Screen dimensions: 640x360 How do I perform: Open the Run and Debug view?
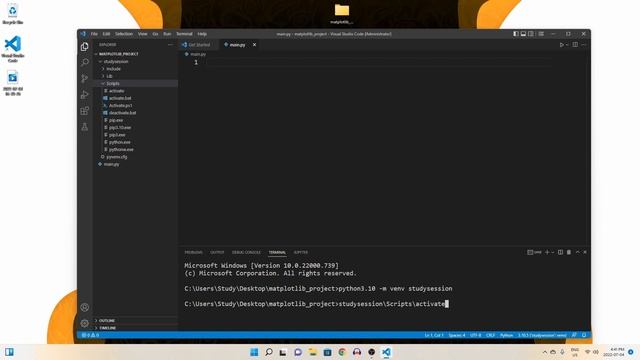point(84,95)
